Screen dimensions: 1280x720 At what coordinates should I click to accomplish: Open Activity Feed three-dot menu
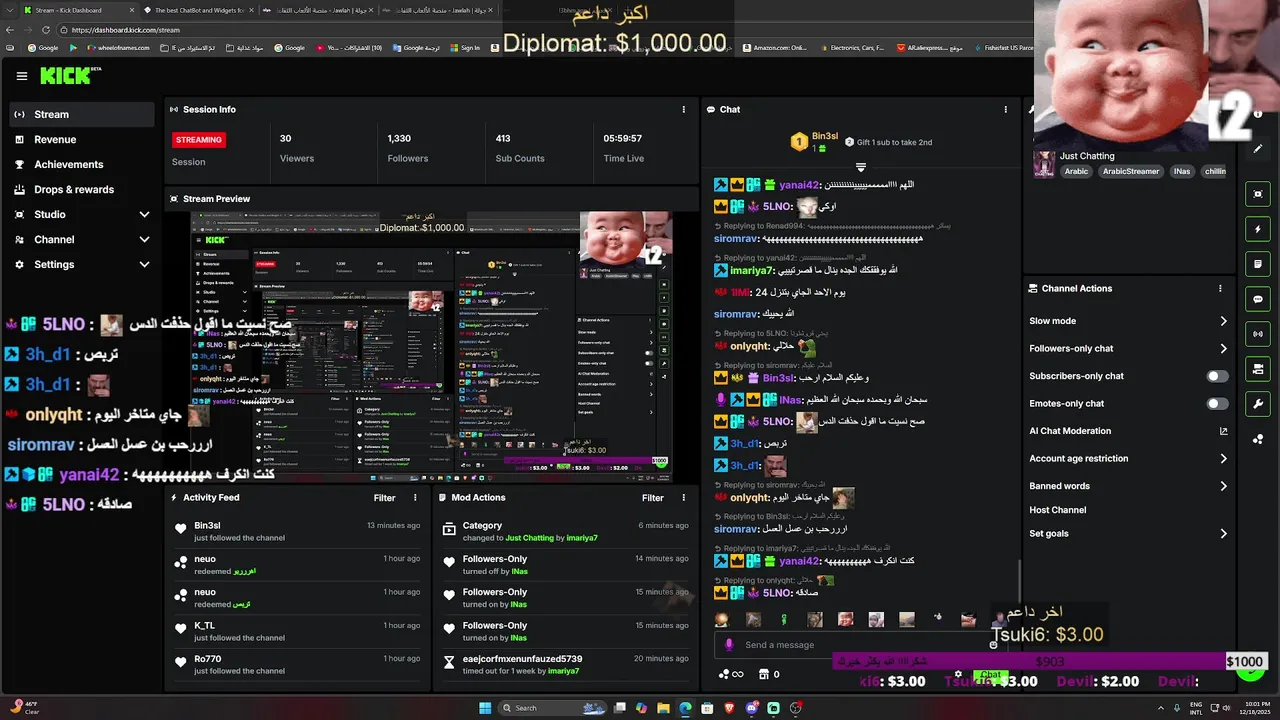415,497
